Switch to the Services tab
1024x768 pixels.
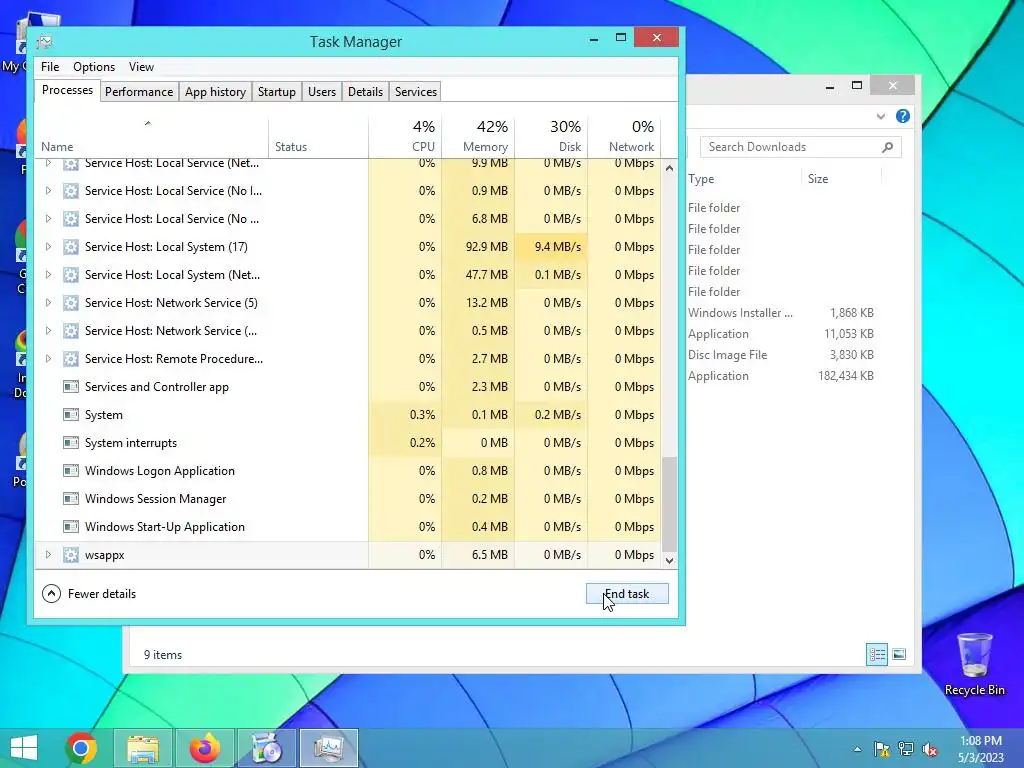[416, 92]
